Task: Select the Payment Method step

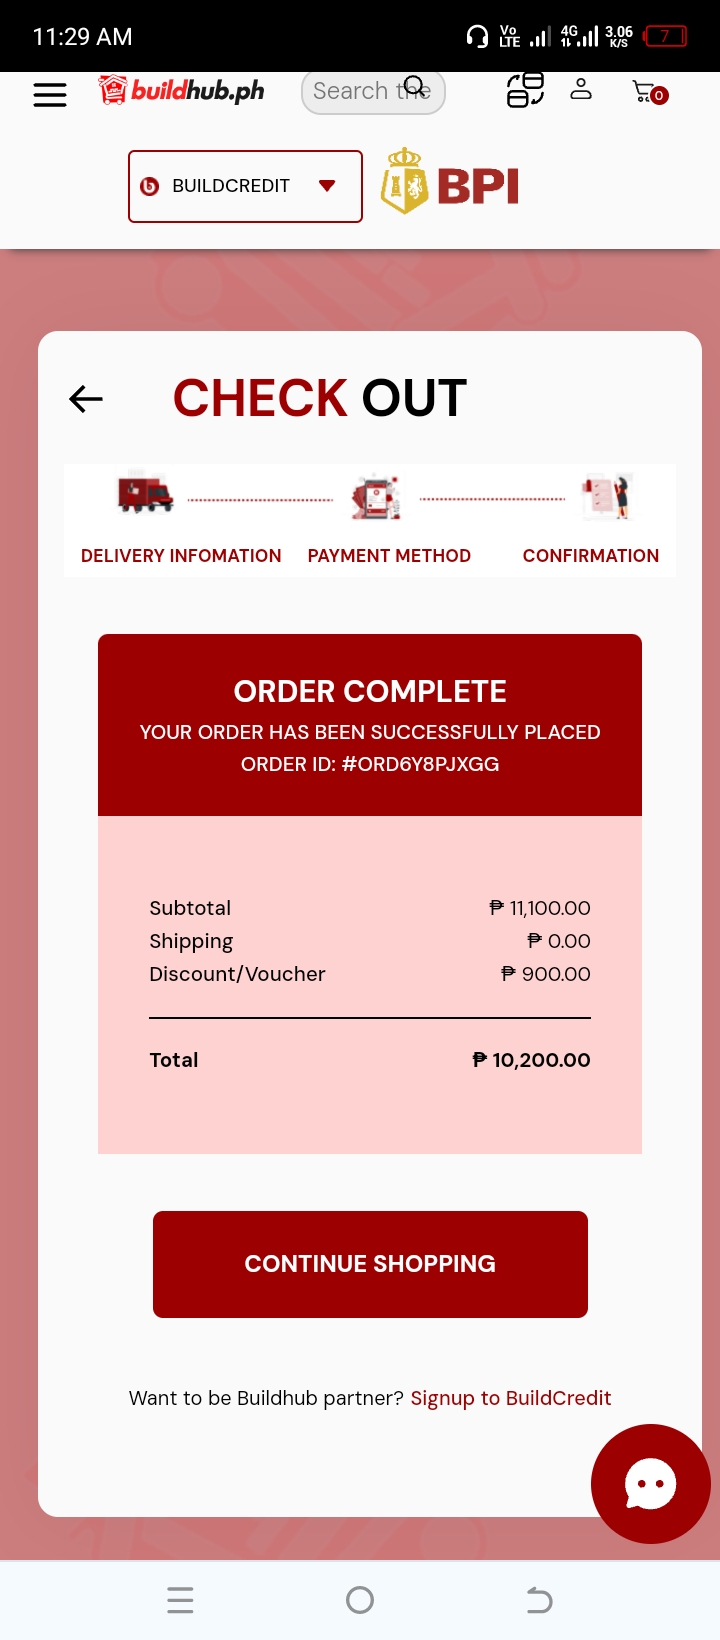Action: [389, 555]
